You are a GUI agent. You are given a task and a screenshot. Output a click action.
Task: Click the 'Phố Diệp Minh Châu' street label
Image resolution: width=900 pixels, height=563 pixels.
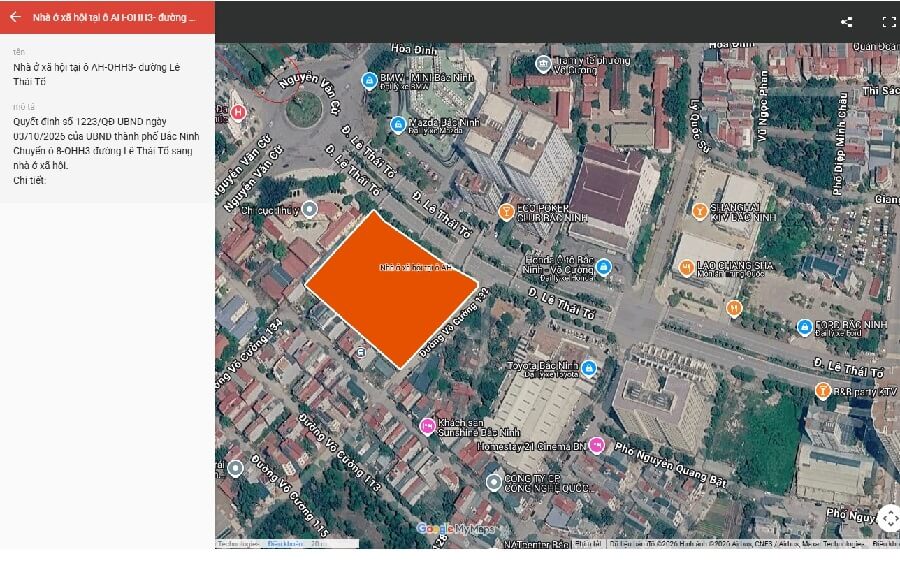click(840, 143)
